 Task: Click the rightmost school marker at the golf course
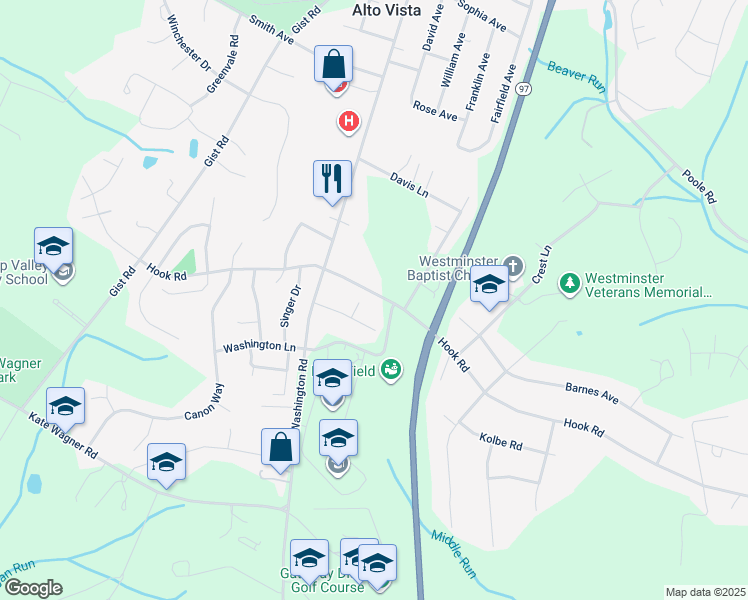pos(377,564)
